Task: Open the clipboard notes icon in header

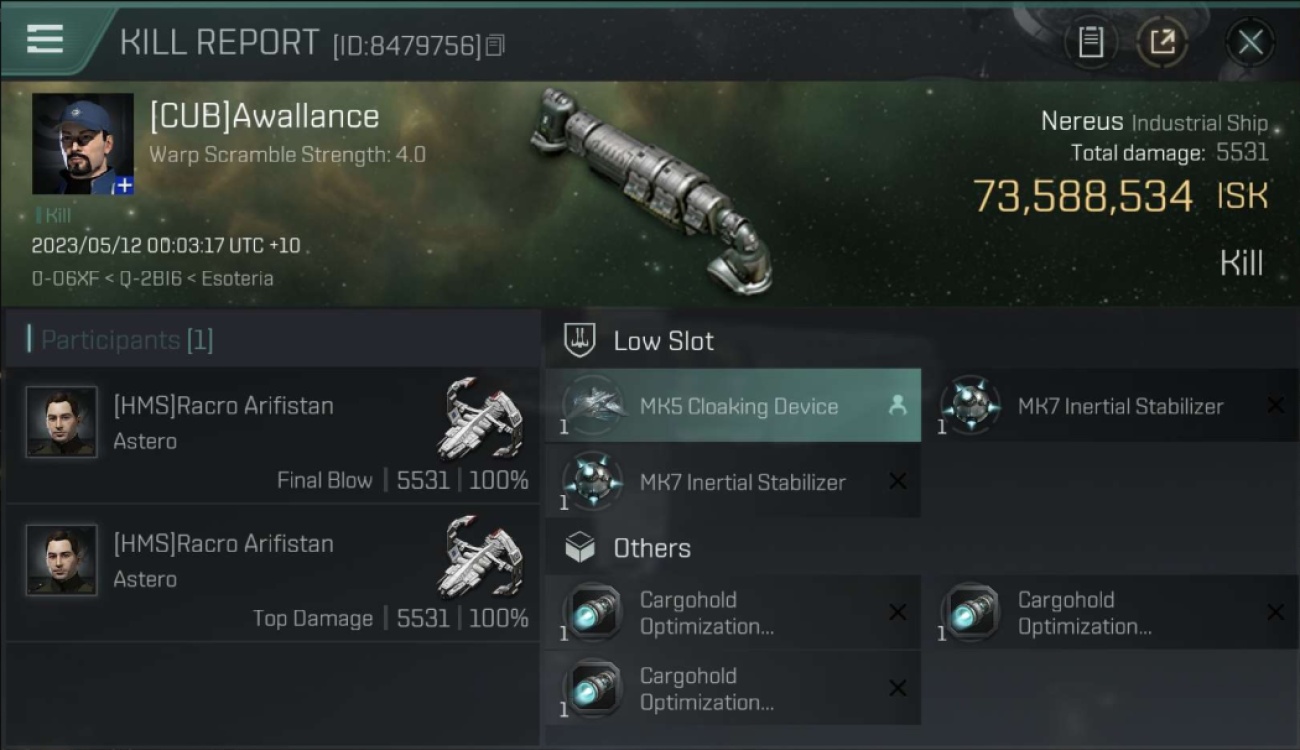Action: (x=1091, y=42)
